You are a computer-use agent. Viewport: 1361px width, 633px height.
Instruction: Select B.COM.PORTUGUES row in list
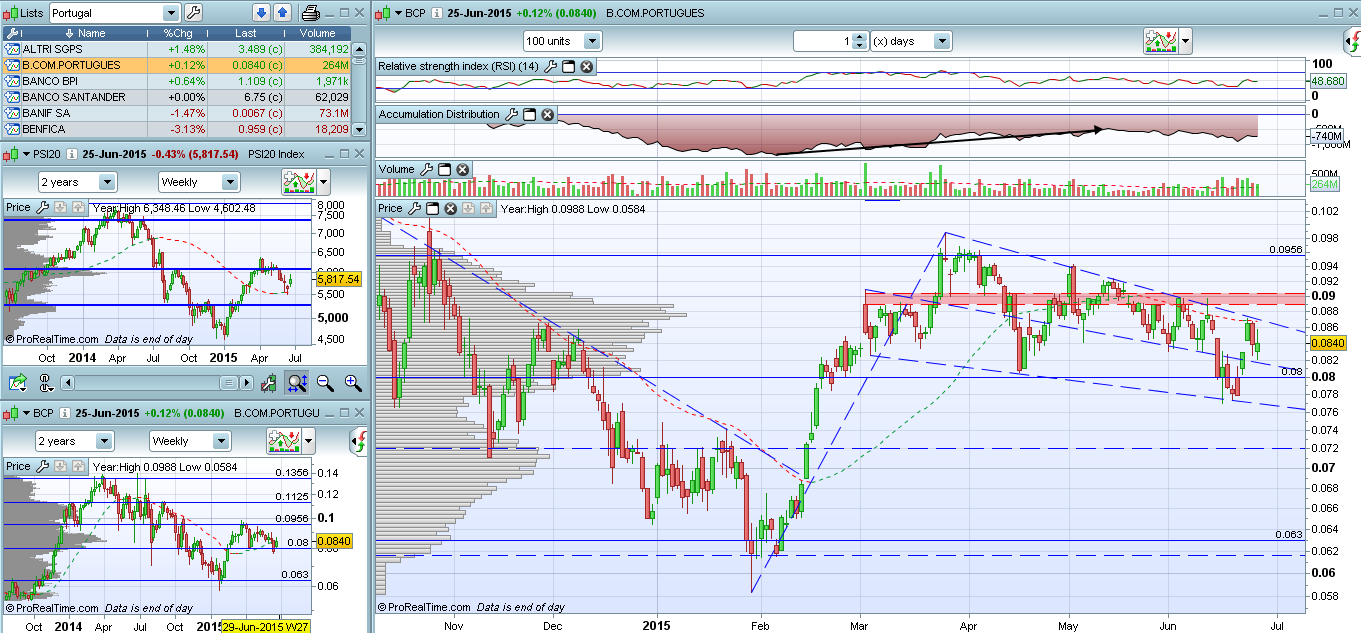[177, 64]
